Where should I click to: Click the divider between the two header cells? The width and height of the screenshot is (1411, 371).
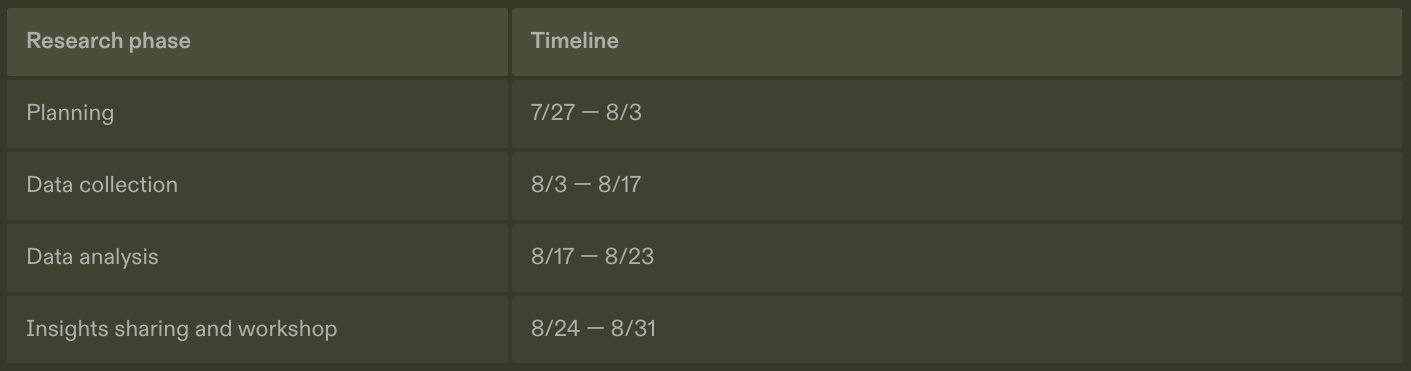click(x=510, y=42)
